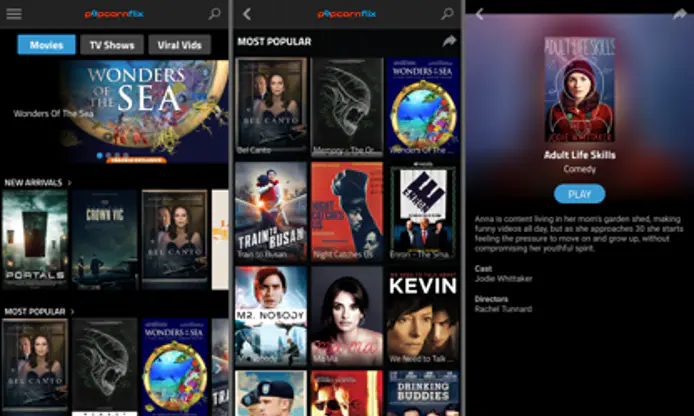Tap search icon beside the hamburger menu header
Viewport: 694px width, 416px height.
click(x=214, y=15)
